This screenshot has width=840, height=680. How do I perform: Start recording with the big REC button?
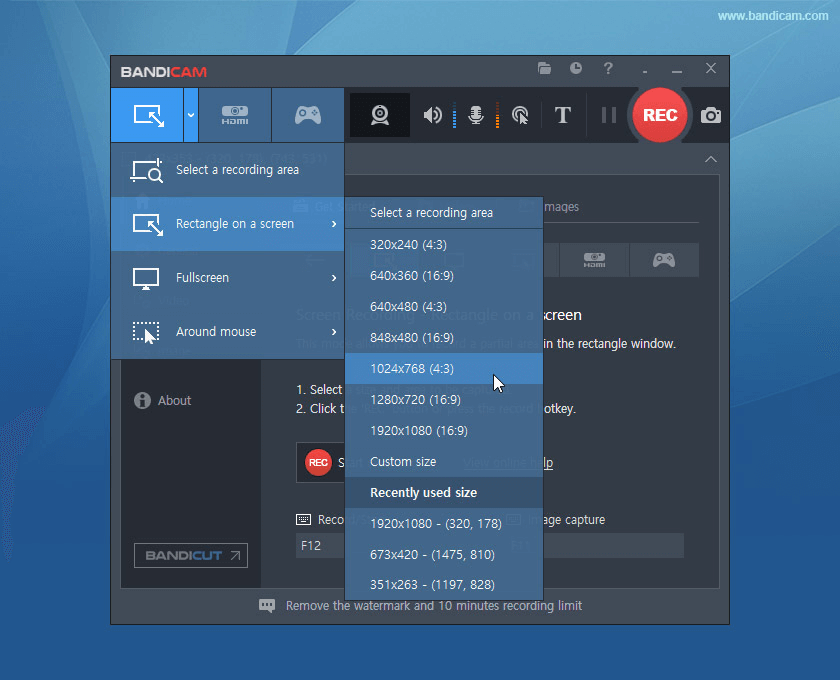point(660,115)
